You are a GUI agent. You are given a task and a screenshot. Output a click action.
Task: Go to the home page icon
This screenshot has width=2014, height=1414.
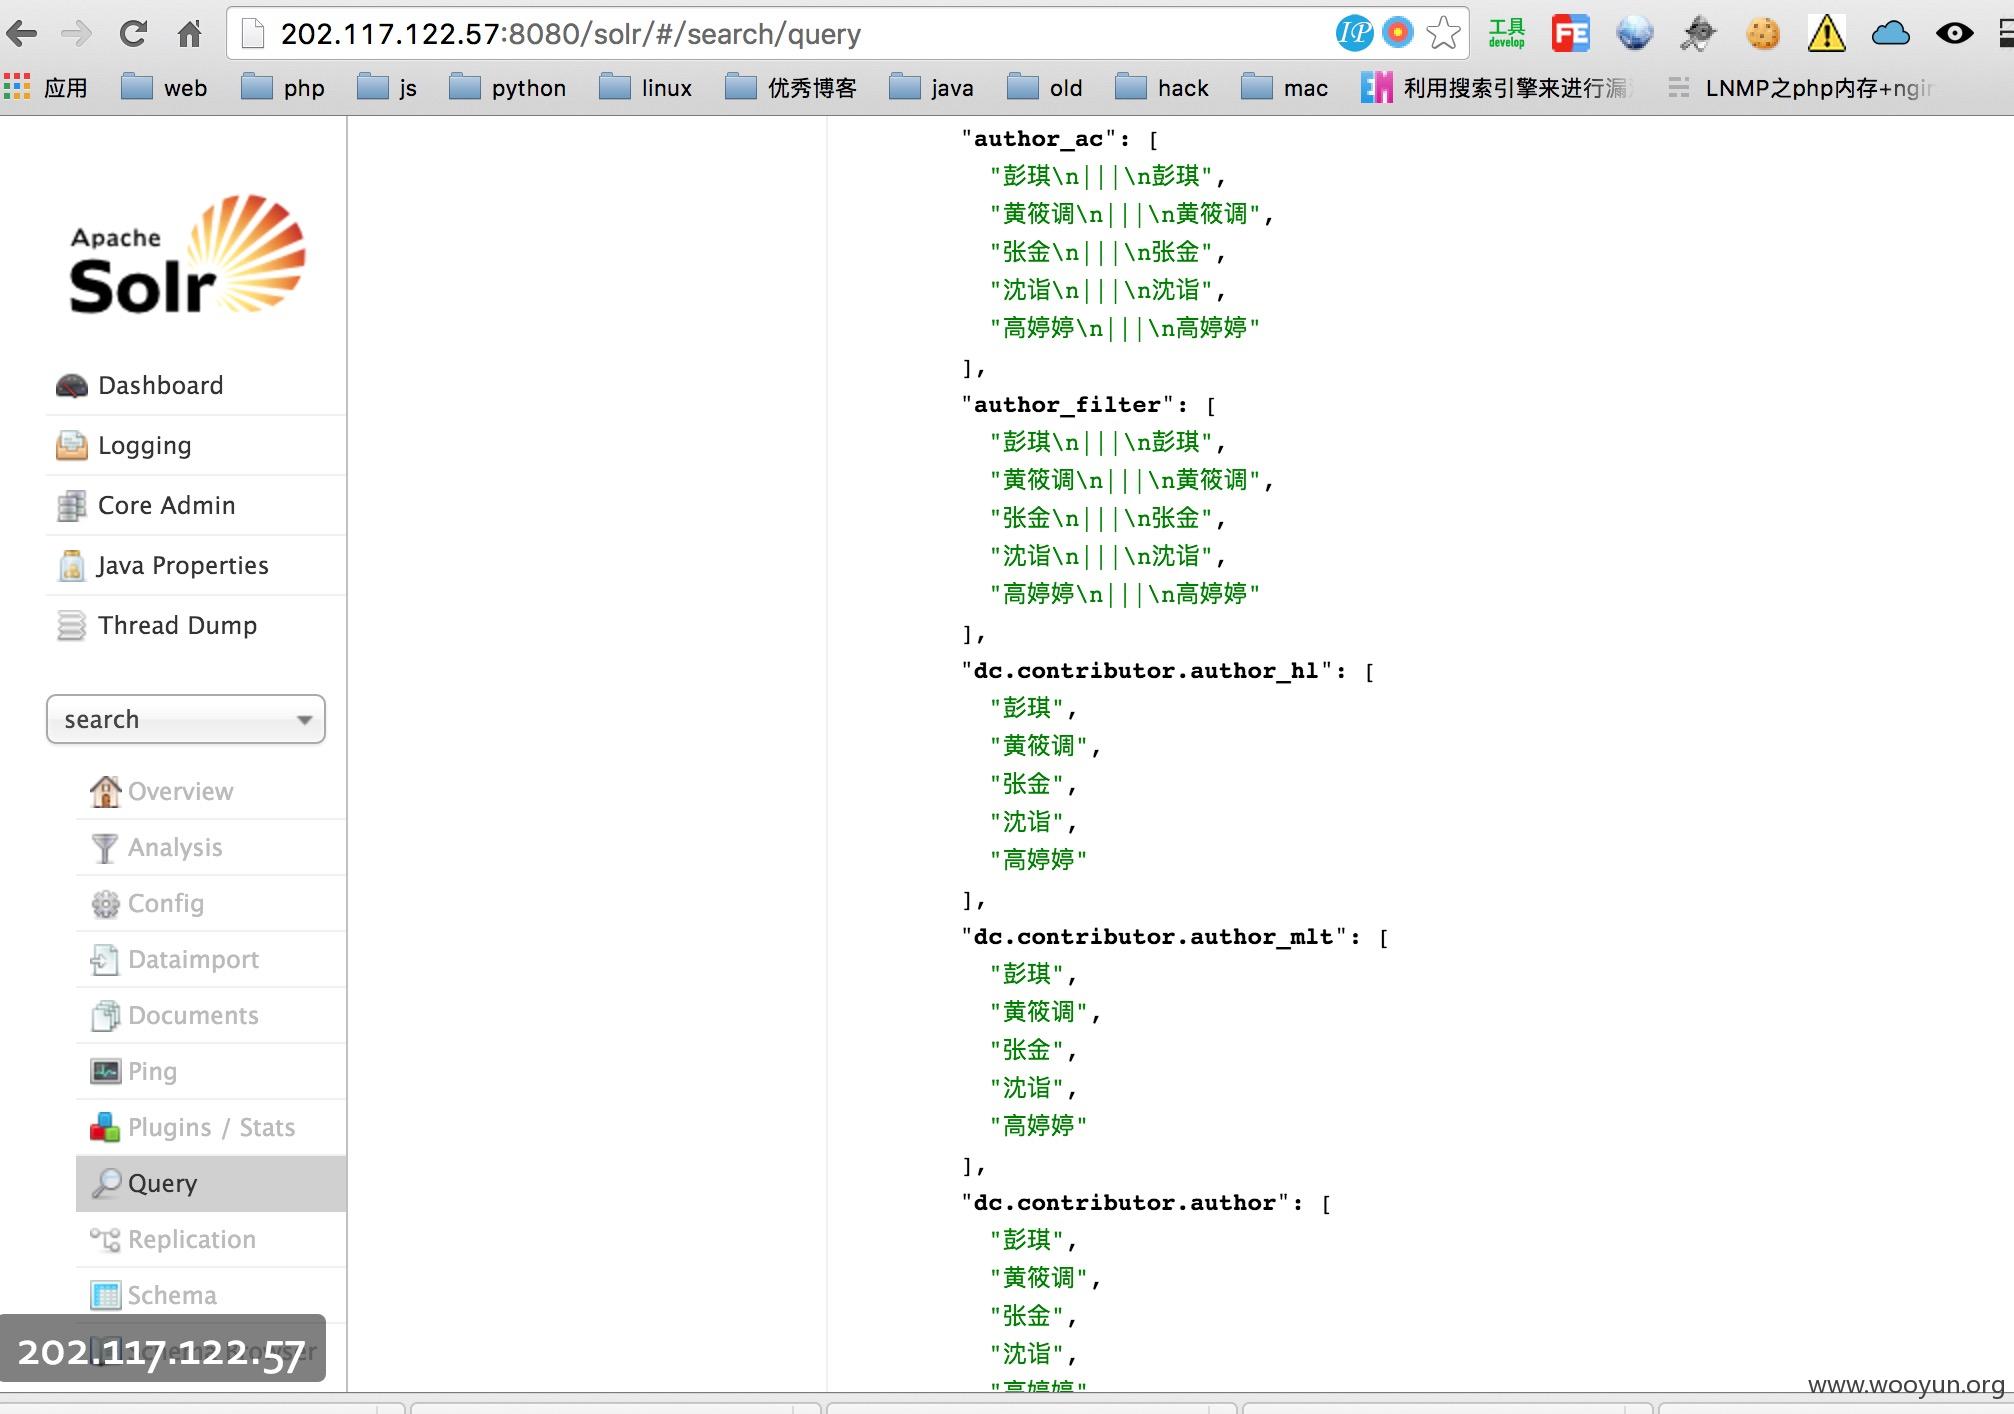[x=189, y=34]
